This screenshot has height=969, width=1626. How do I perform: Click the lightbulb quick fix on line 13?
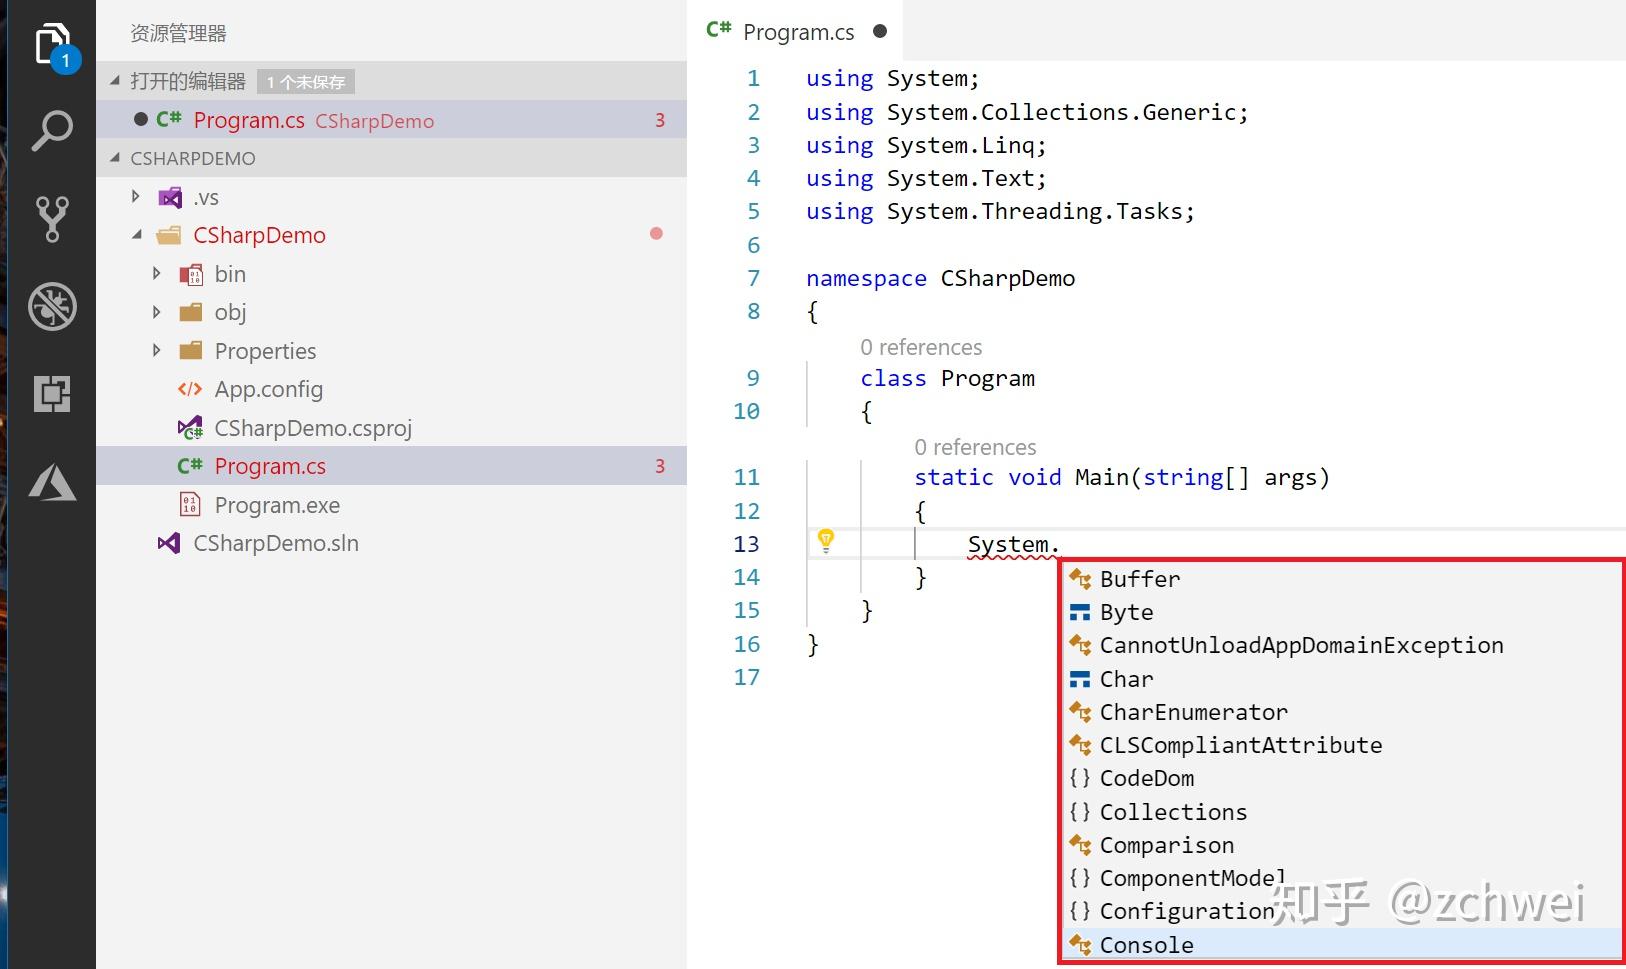click(826, 541)
